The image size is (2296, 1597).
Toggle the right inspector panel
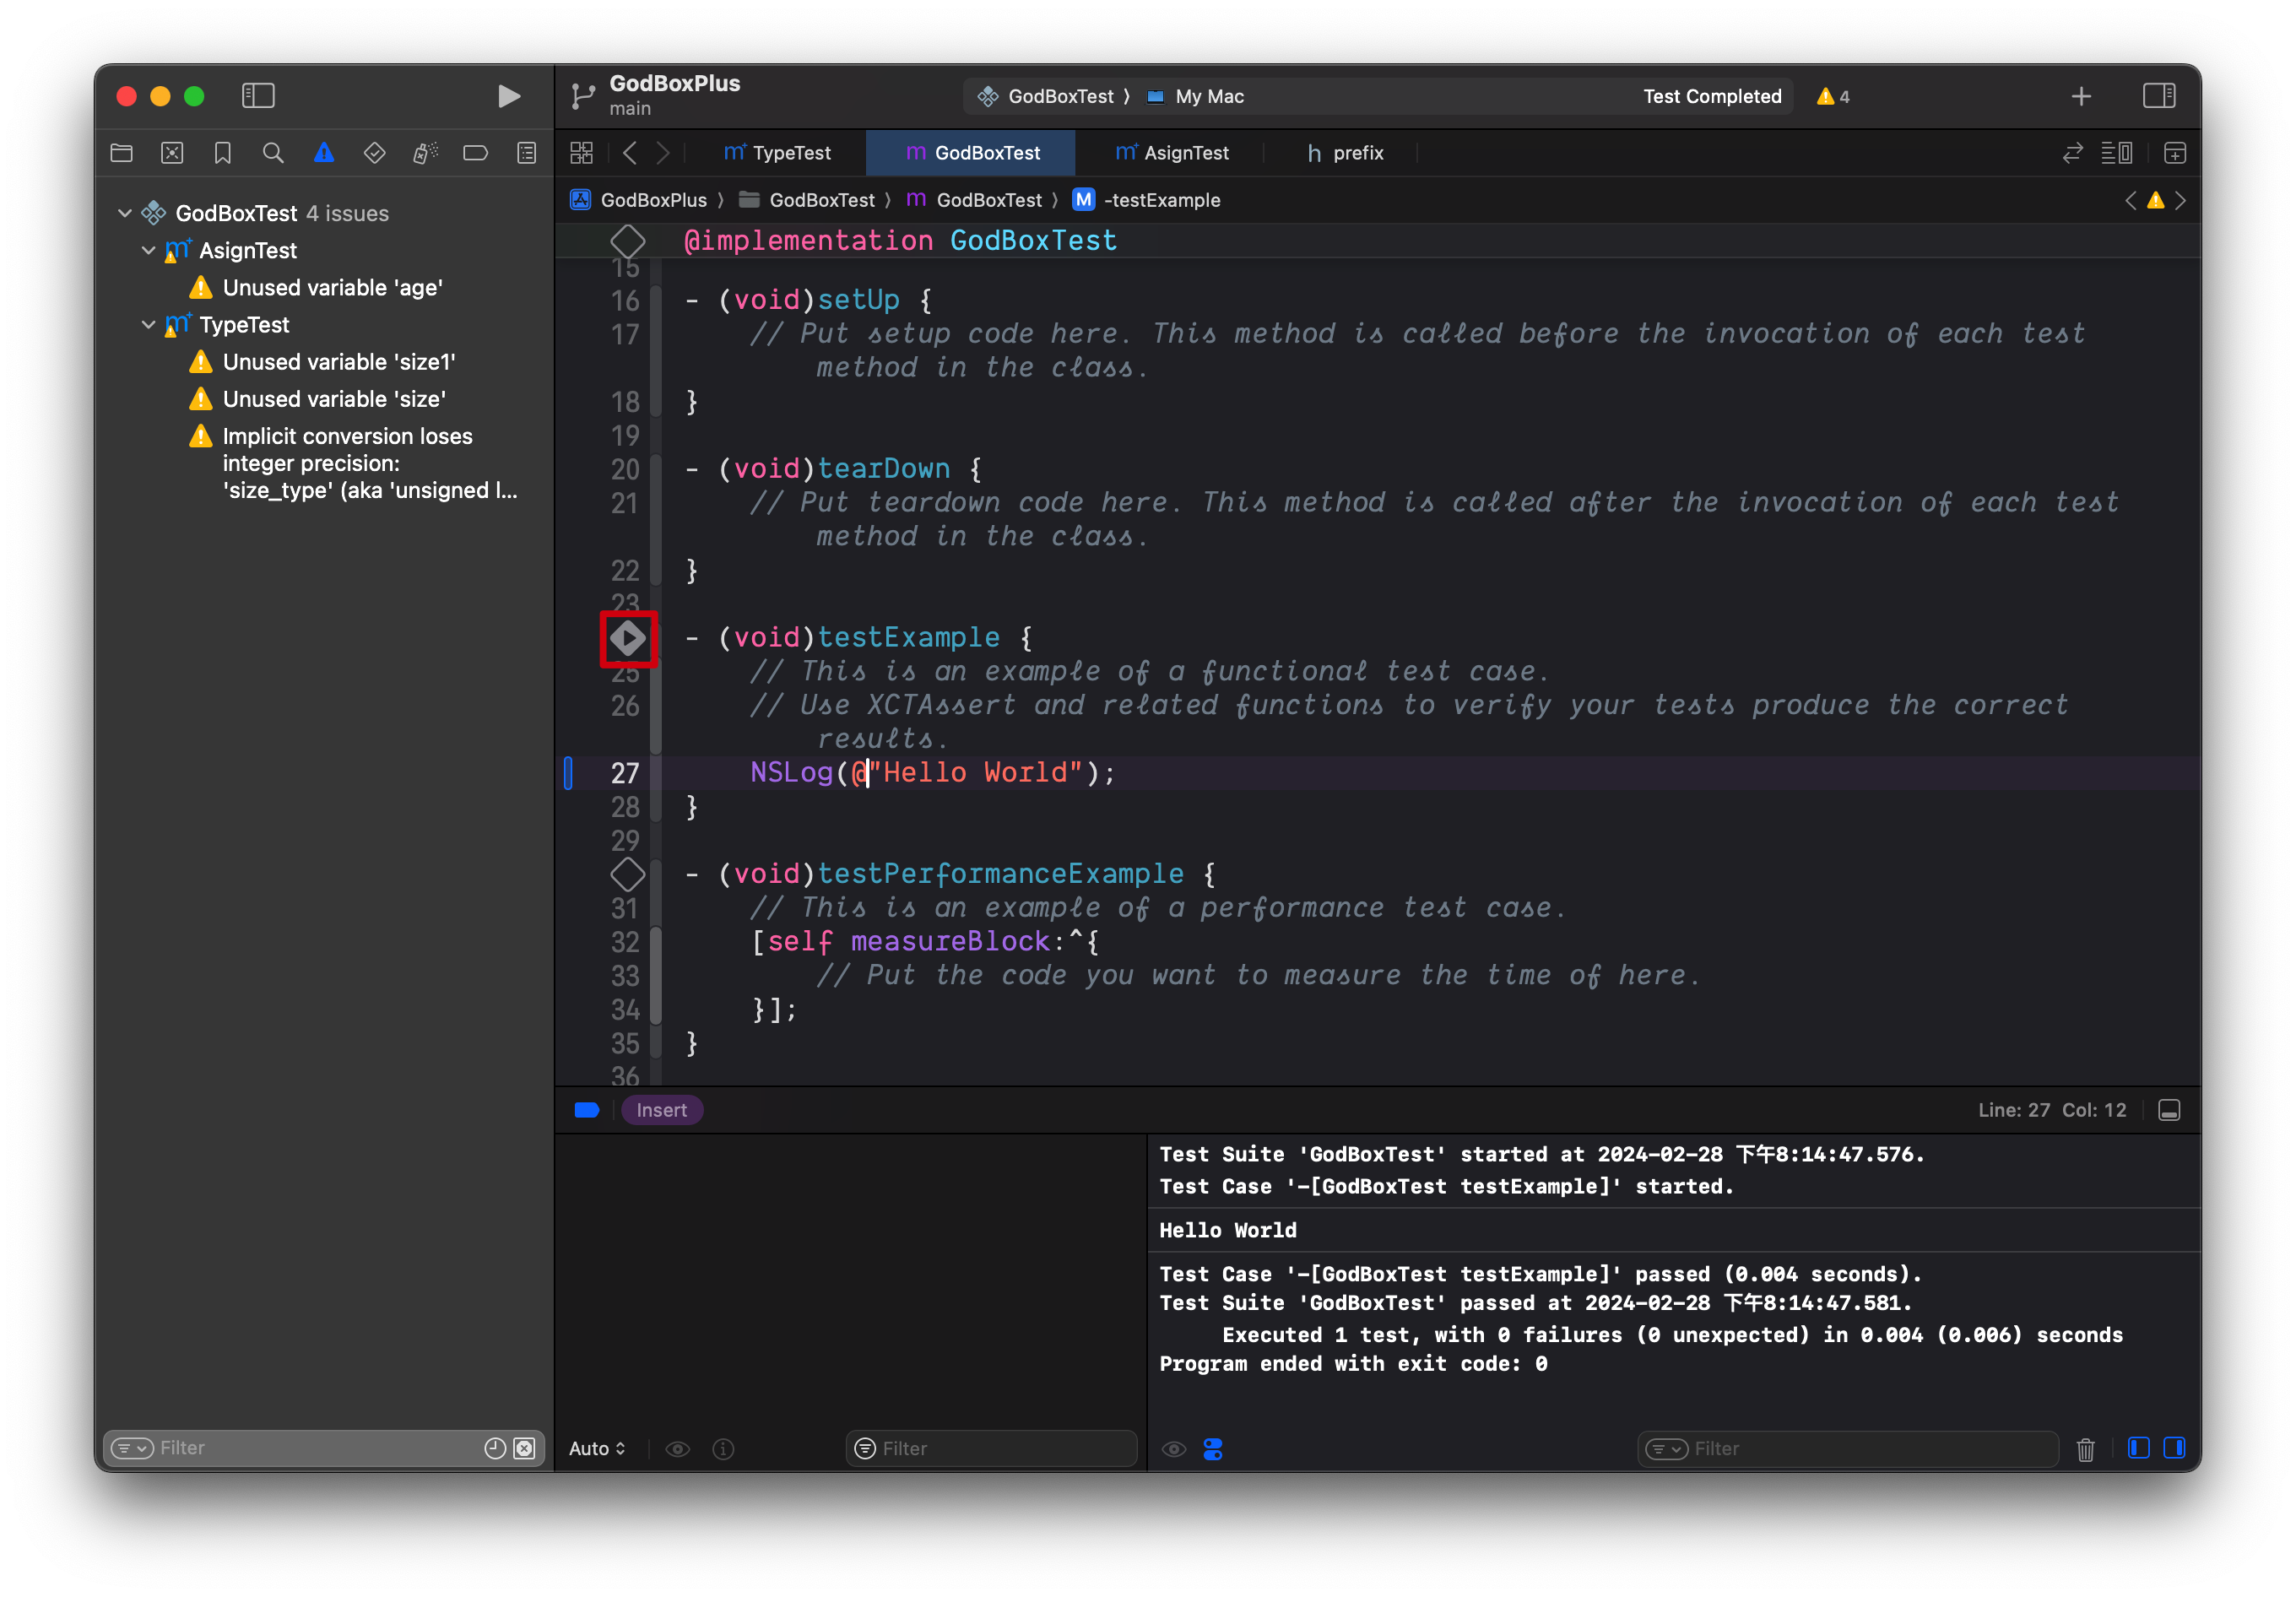(2158, 96)
